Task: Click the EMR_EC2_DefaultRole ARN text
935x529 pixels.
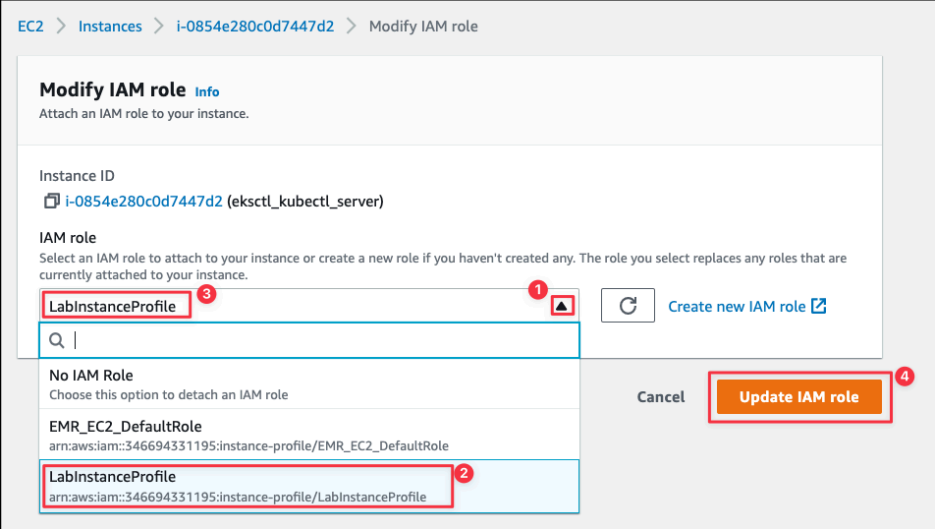Action: 249,446
